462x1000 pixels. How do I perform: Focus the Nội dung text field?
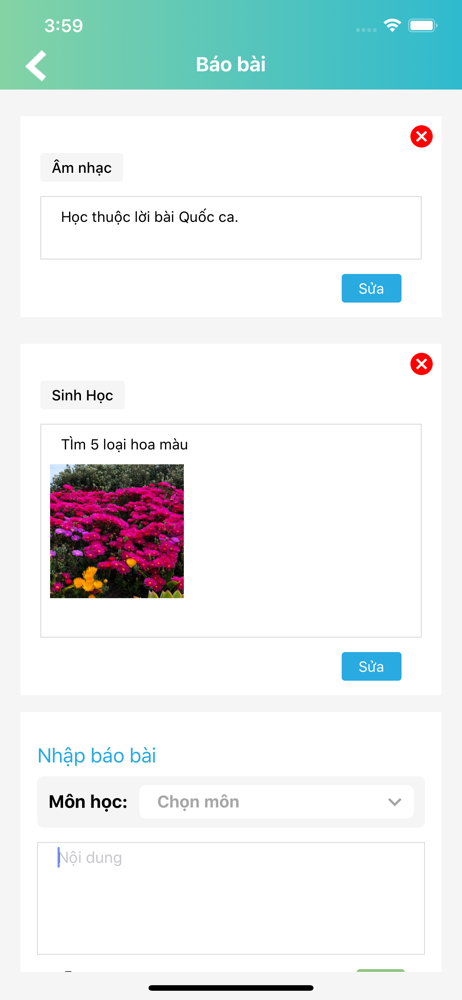(x=231, y=898)
